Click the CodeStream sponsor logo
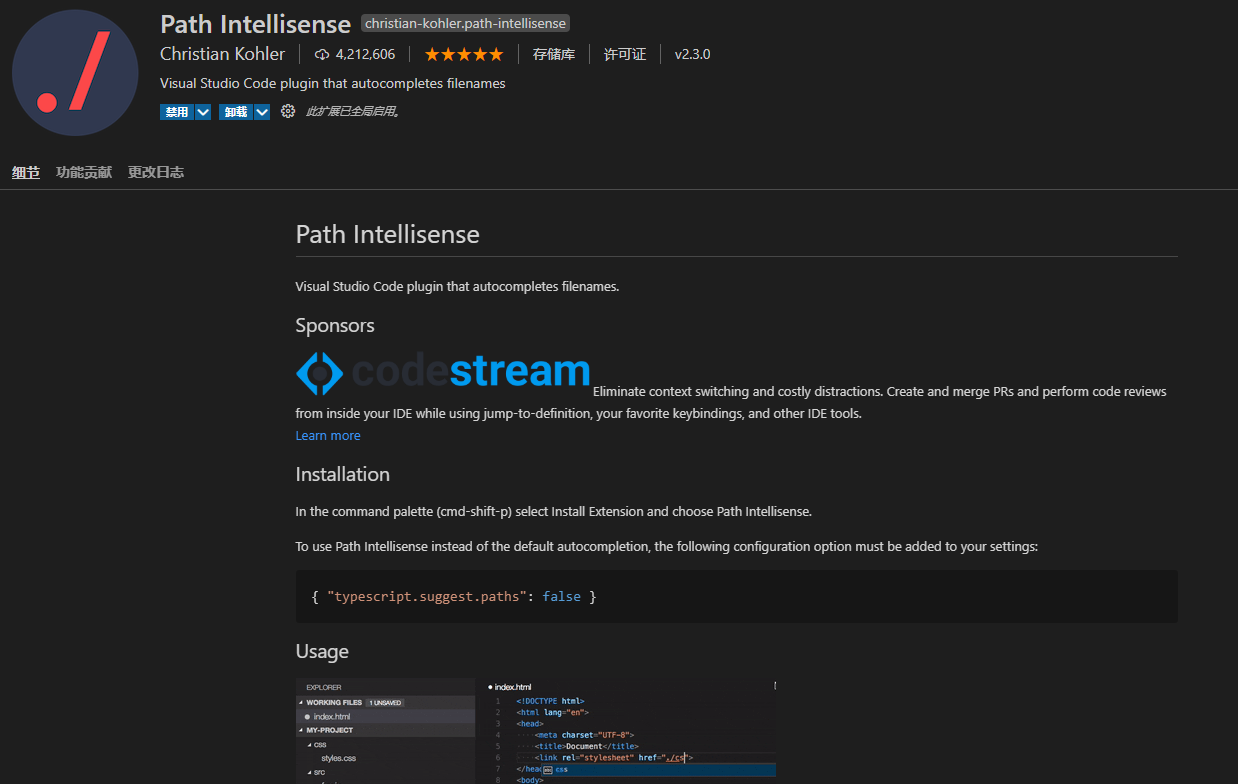The height and width of the screenshot is (784, 1238). (443, 372)
